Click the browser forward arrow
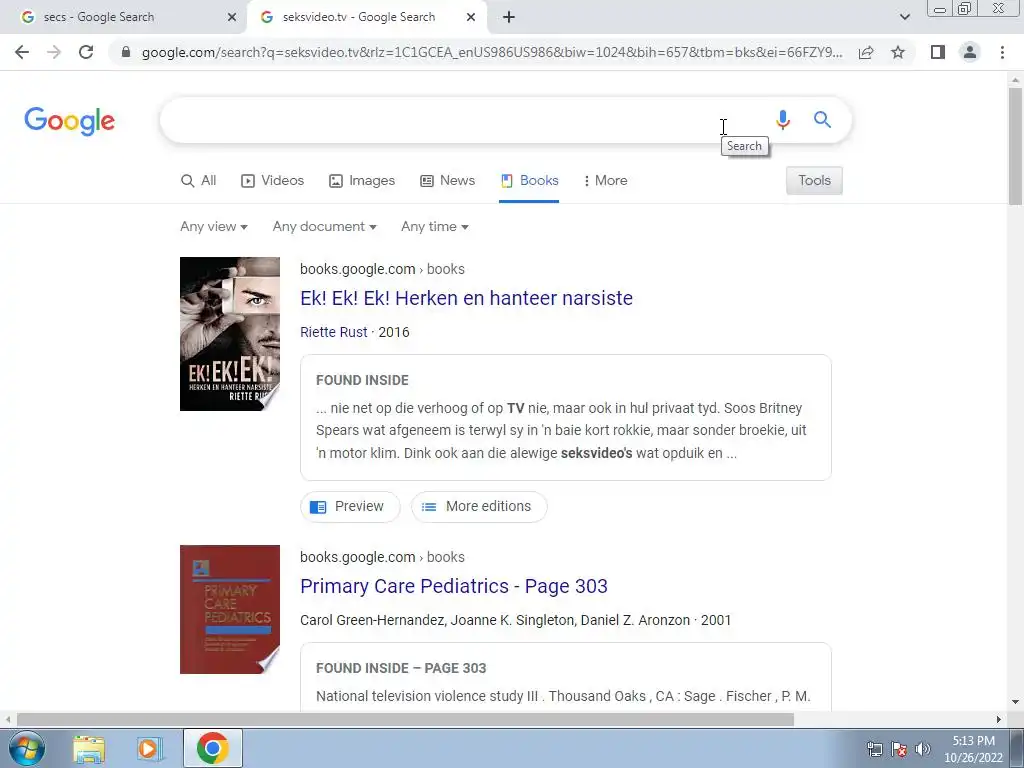1024x768 pixels. 54,52
